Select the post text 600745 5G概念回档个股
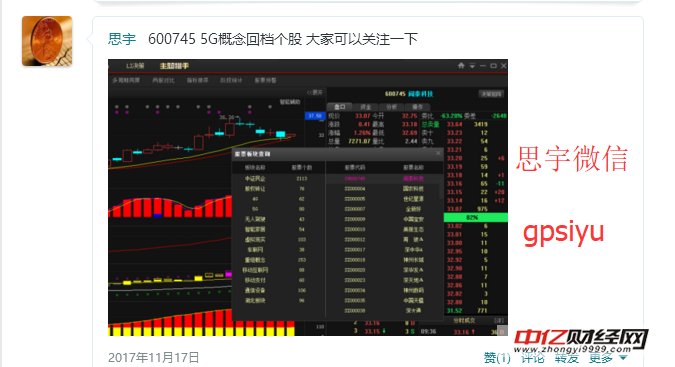Viewport: 675px width, 367px height. (x=225, y=39)
